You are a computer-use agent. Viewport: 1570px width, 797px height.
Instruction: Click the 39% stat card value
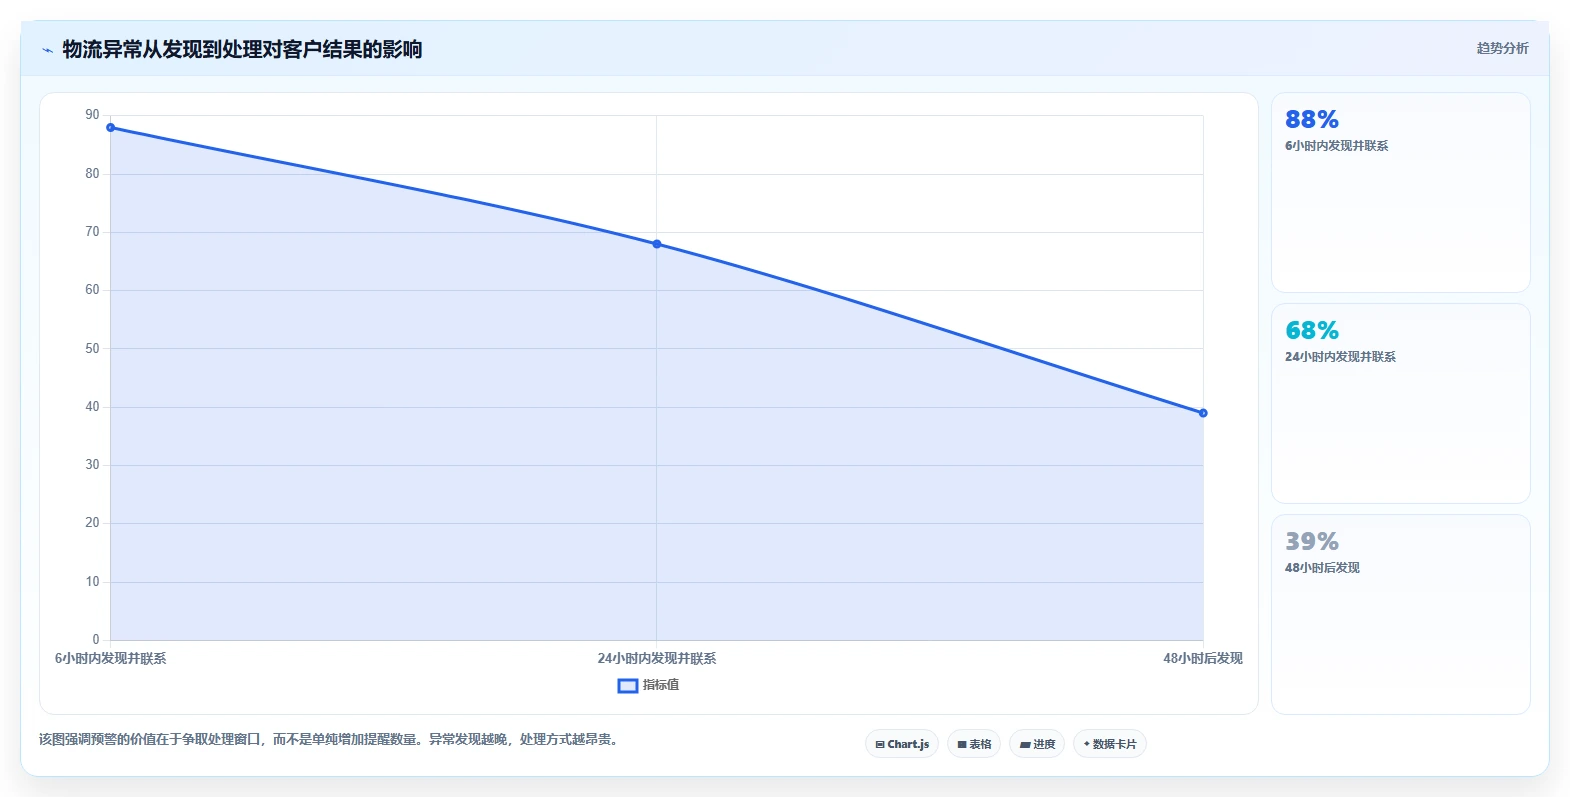click(x=1312, y=542)
